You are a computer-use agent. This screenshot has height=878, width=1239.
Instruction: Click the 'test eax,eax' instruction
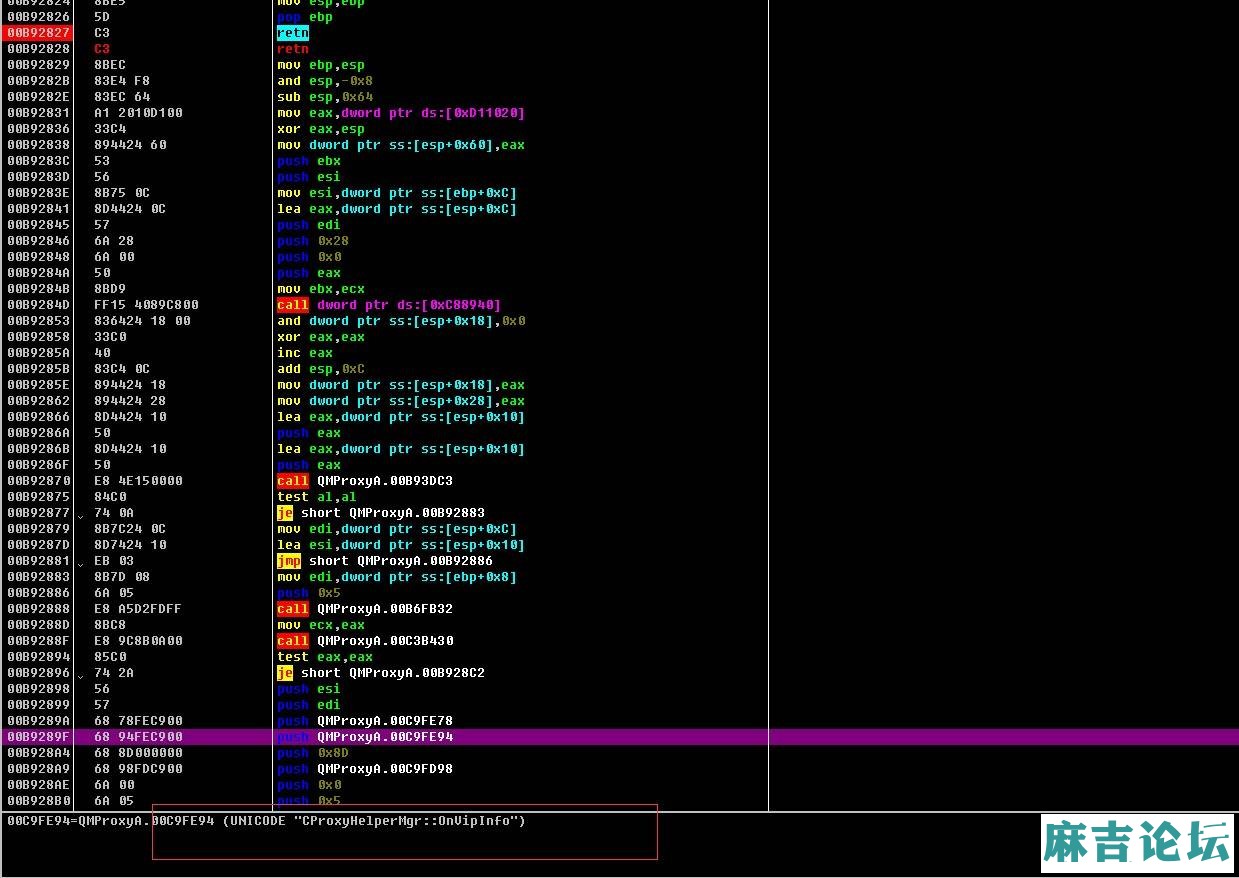point(325,657)
